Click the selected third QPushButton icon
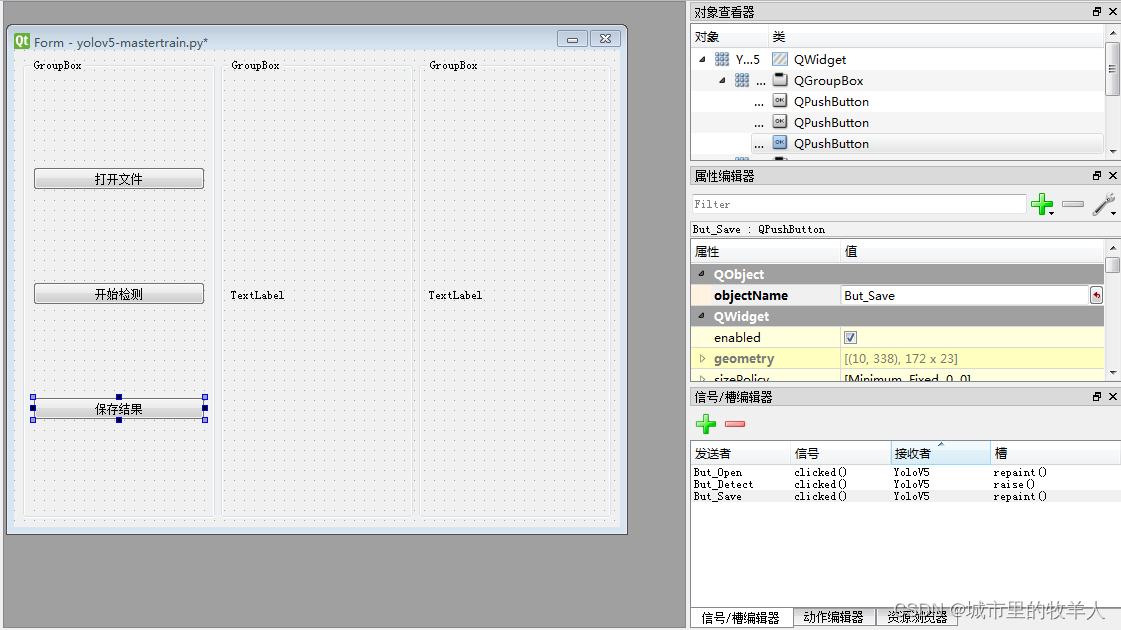The width and height of the screenshot is (1121, 630). tap(780, 142)
